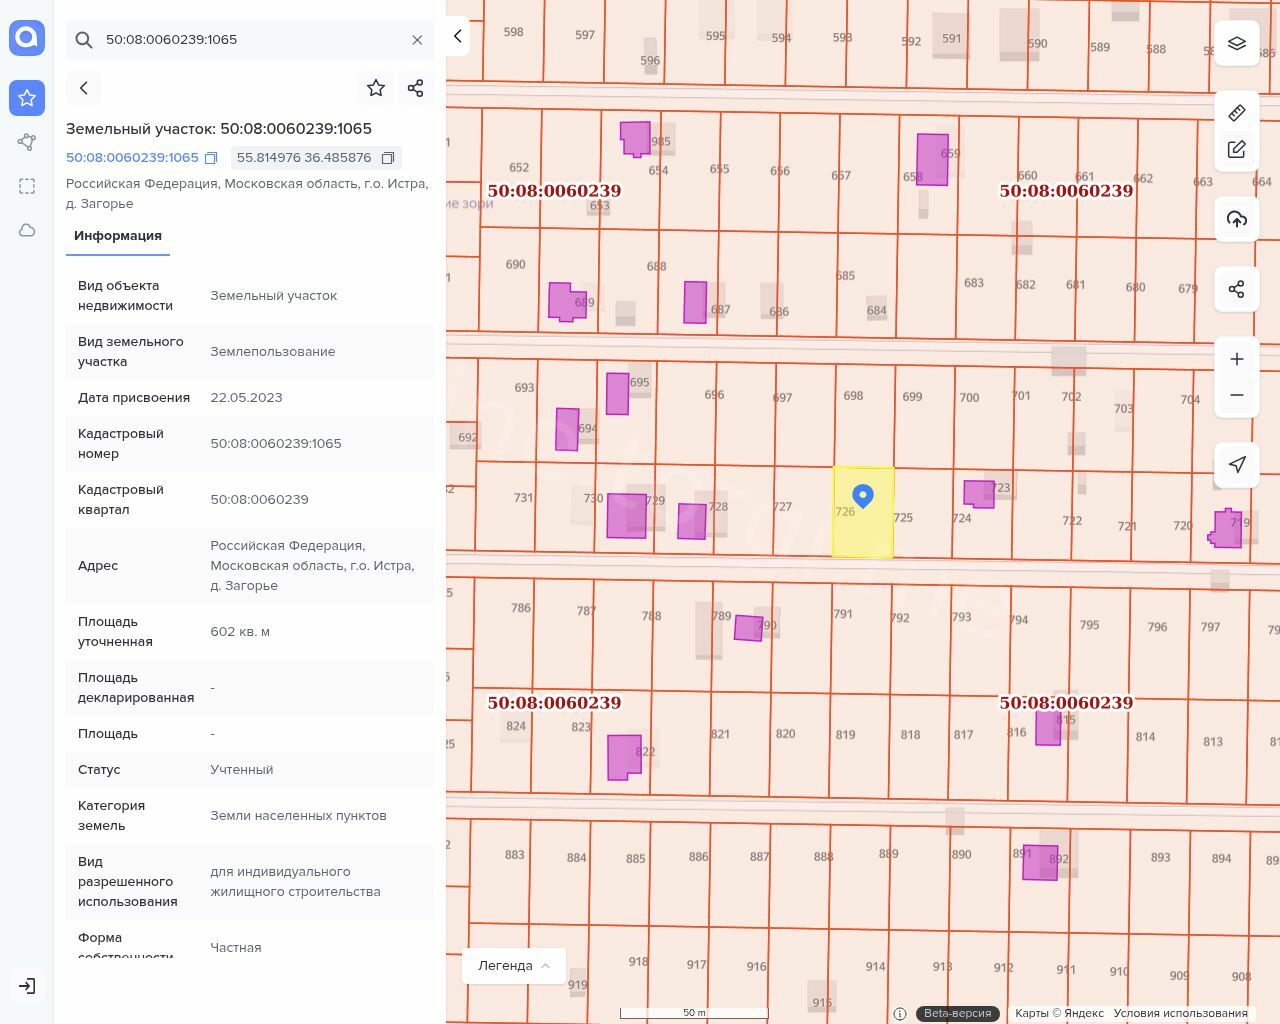Activate the edit drawing tool

pyautogui.click(x=1236, y=150)
